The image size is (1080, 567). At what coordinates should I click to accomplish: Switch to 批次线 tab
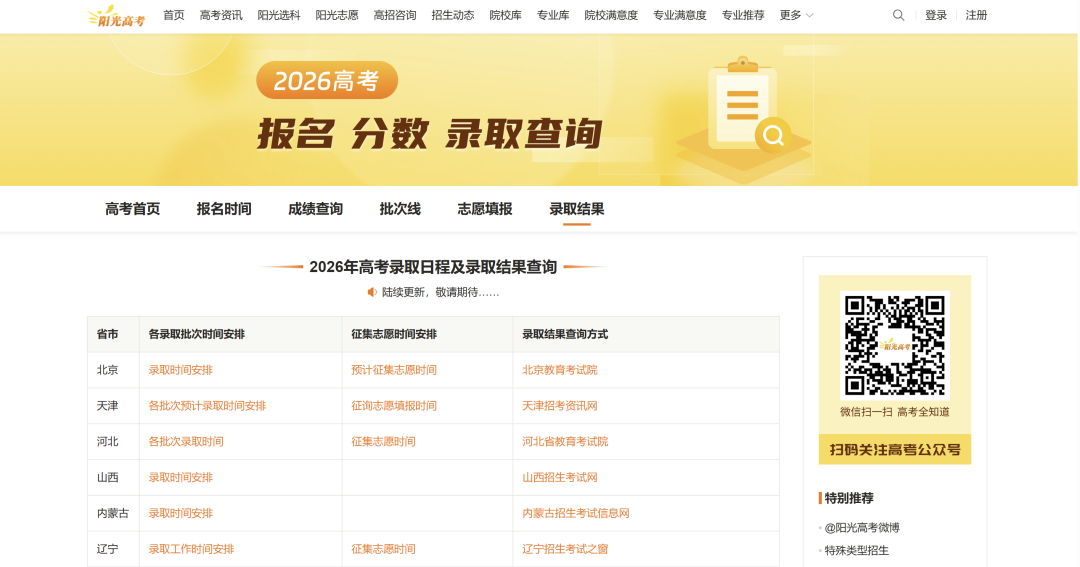[400, 209]
